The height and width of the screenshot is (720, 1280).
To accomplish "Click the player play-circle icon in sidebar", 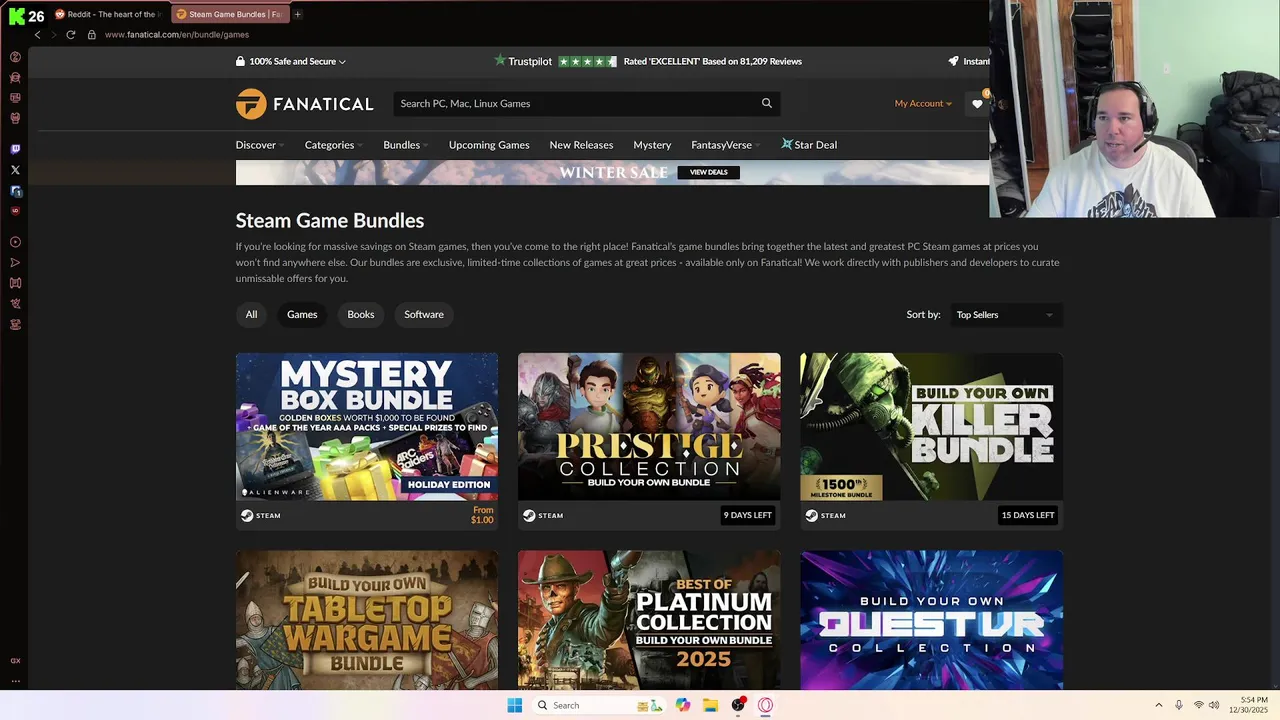I will point(15,242).
